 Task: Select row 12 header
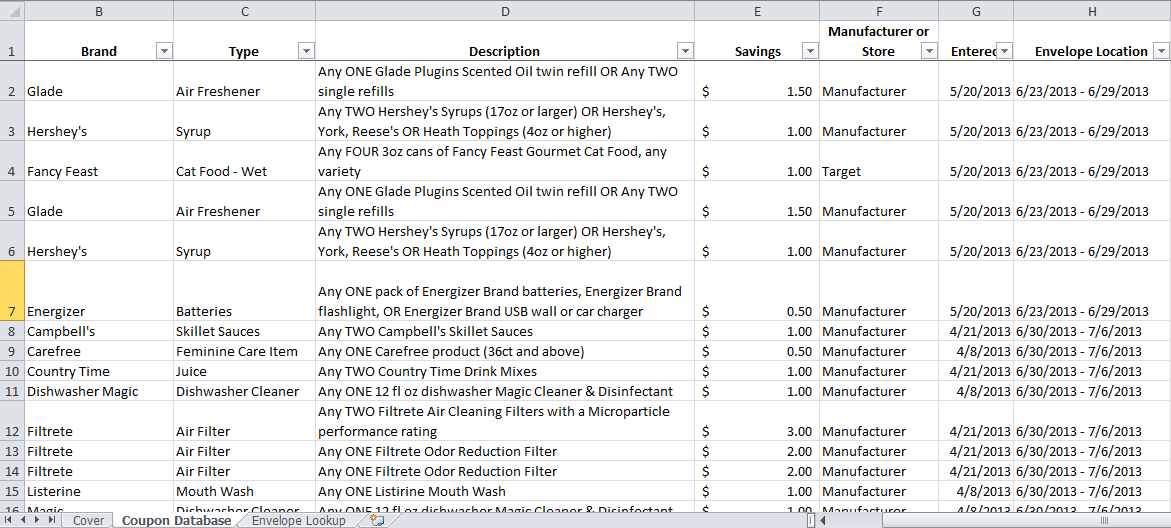point(12,421)
